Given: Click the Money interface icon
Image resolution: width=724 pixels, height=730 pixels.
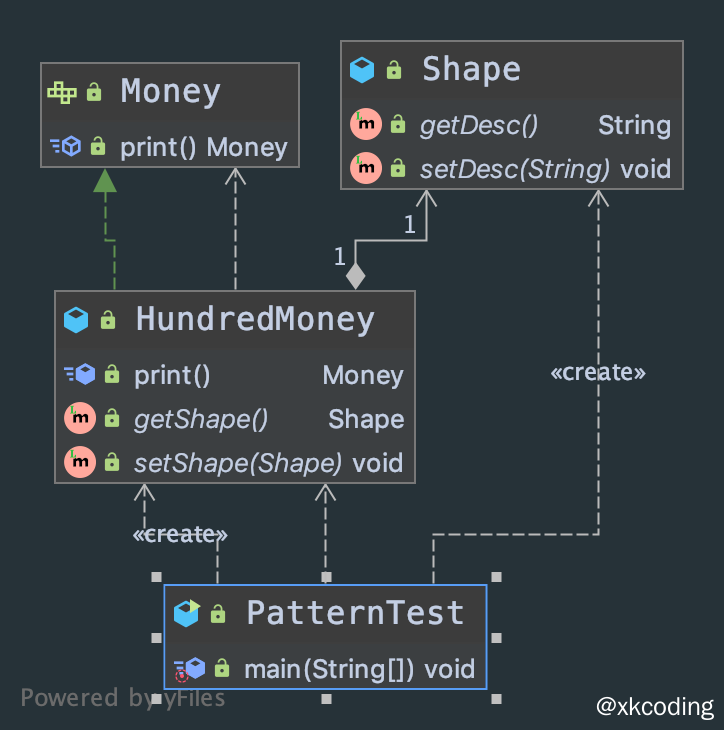Looking at the screenshot, I should [62, 92].
